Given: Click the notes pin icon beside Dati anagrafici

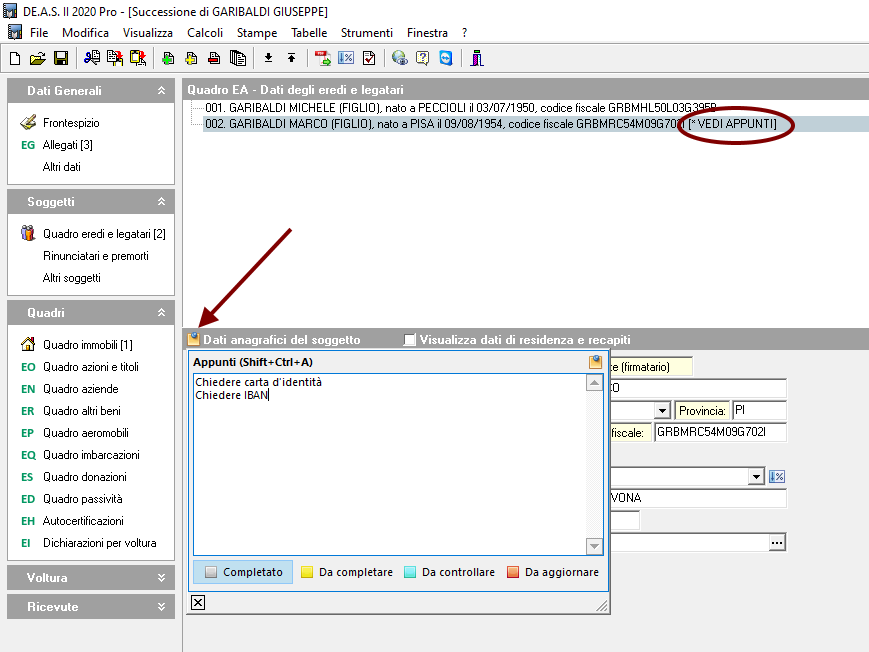Looking at the screenshot, I should tap(194, 339).
